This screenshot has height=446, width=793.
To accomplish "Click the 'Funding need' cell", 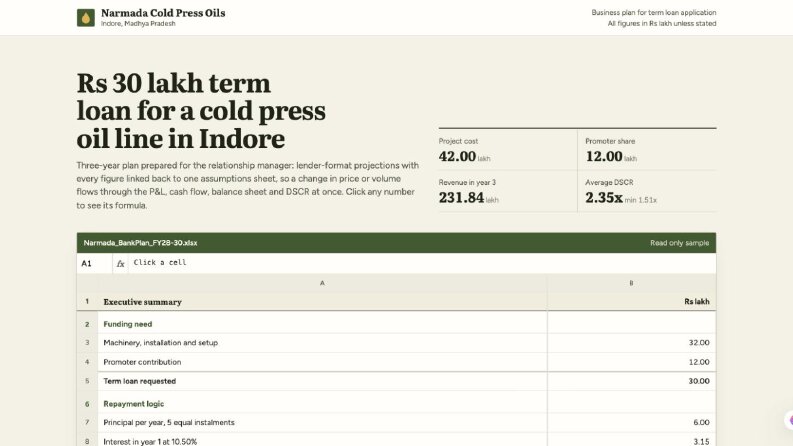I will click(x=322, y=324).
